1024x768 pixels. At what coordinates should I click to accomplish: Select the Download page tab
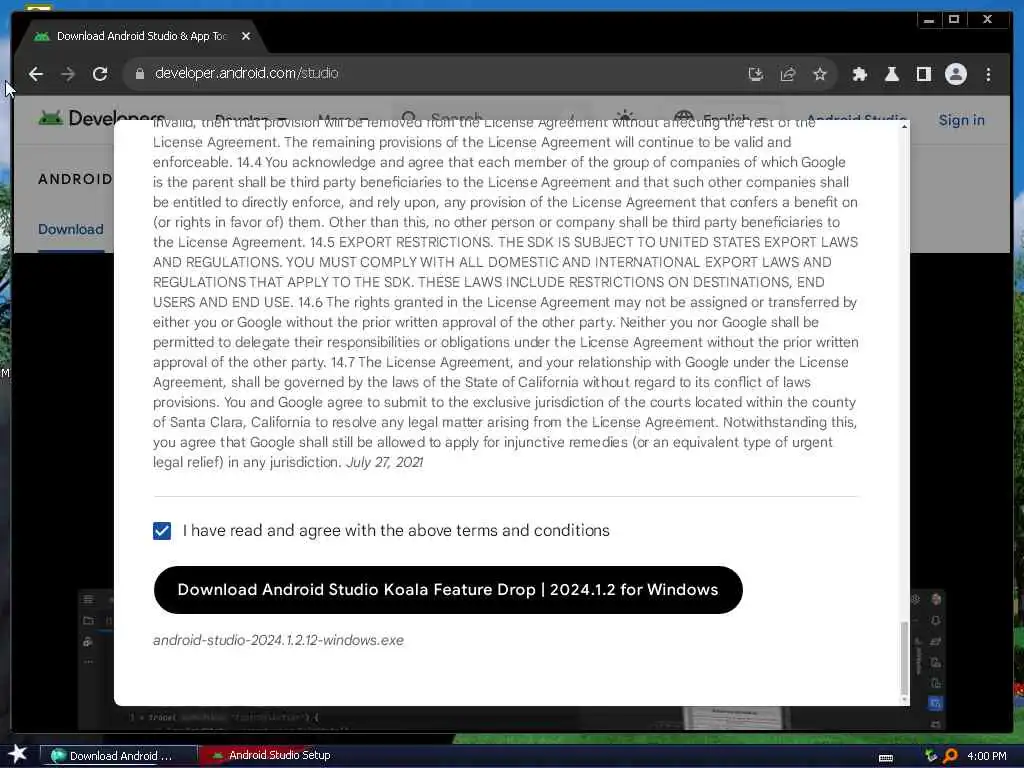click(x=71, y=229)
